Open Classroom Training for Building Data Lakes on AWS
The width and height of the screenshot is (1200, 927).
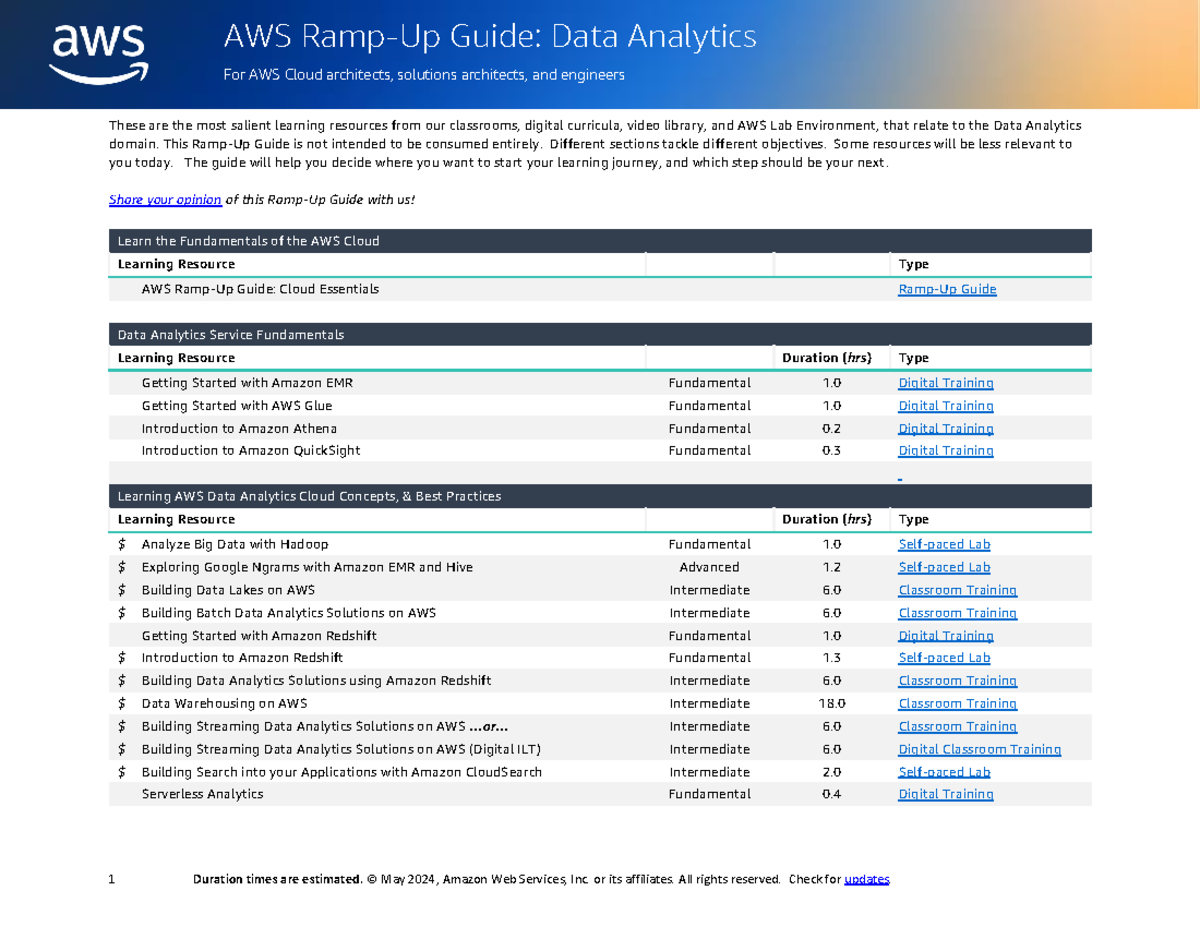click(957, 590)
